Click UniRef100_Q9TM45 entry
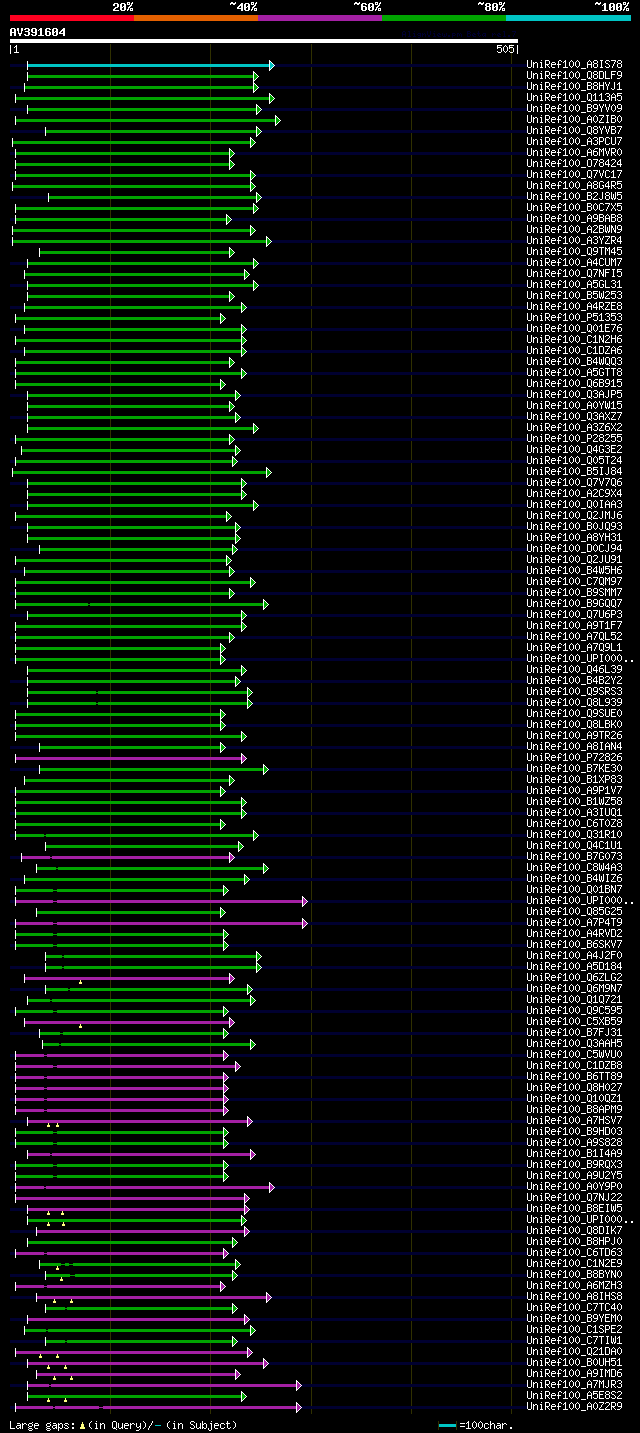 pyautogui.click(x=574, y=252)
